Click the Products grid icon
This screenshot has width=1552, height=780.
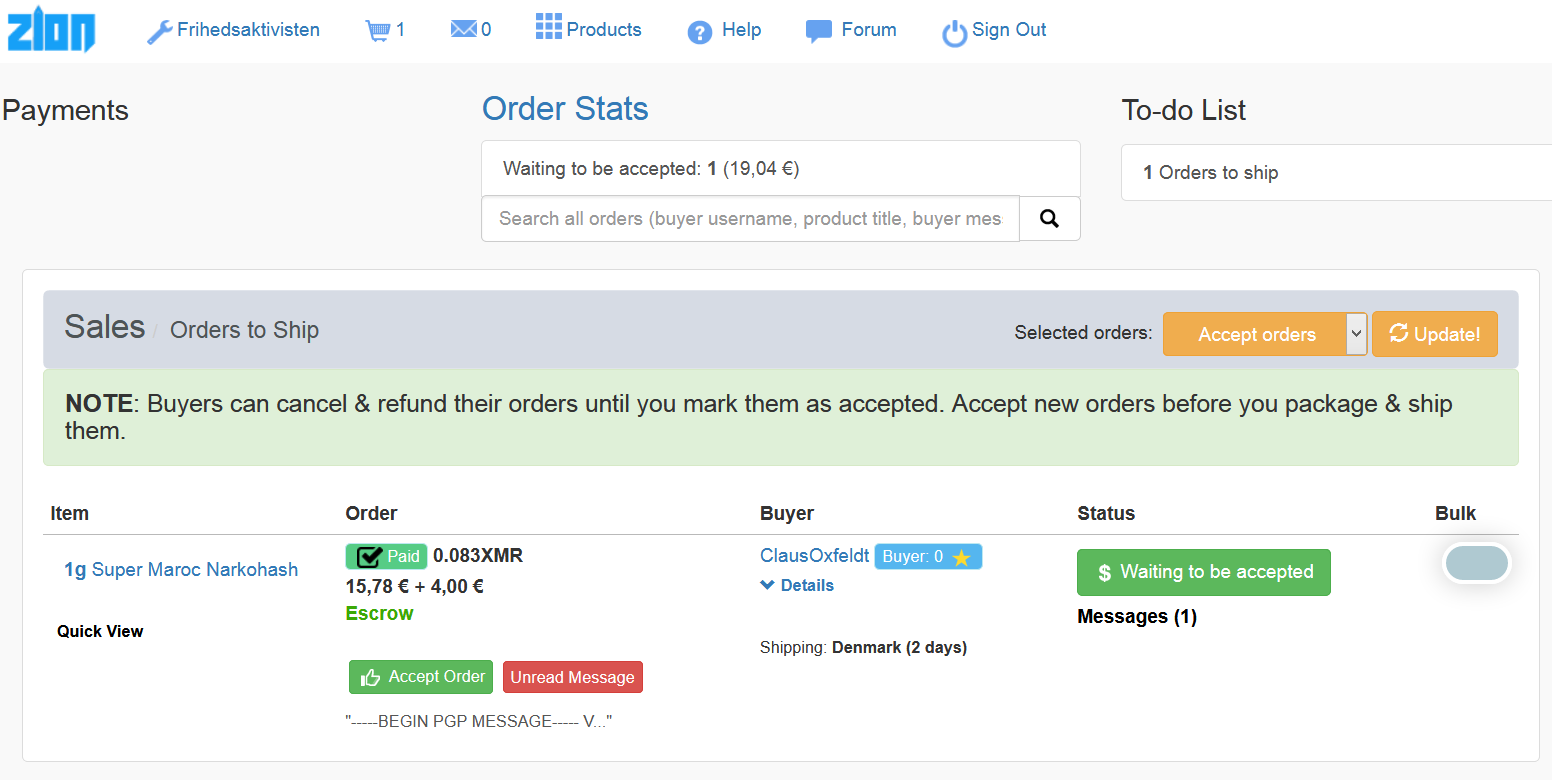[548, 26]
